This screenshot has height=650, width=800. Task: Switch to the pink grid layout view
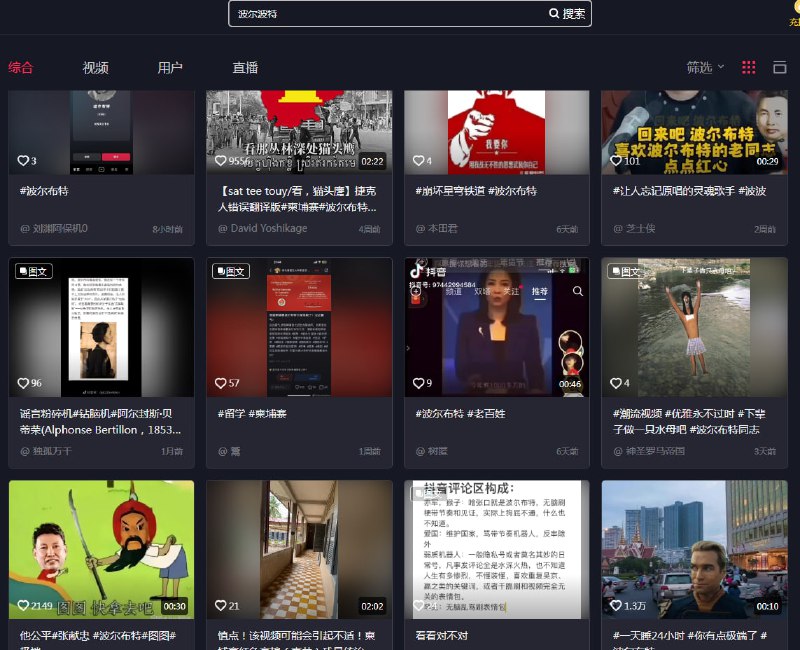coord(748,67)
